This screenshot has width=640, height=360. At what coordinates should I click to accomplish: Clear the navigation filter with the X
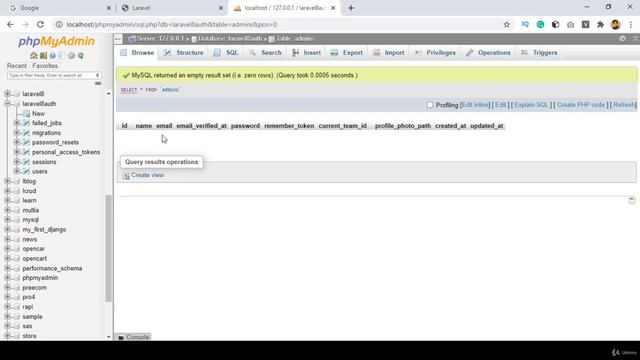click(97, 76)
